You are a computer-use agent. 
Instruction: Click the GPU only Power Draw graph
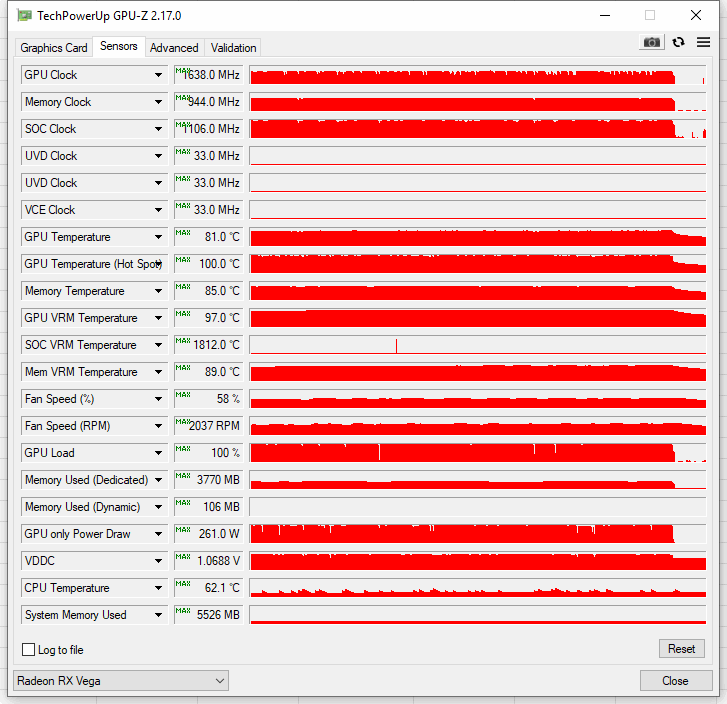click(478, 534)
